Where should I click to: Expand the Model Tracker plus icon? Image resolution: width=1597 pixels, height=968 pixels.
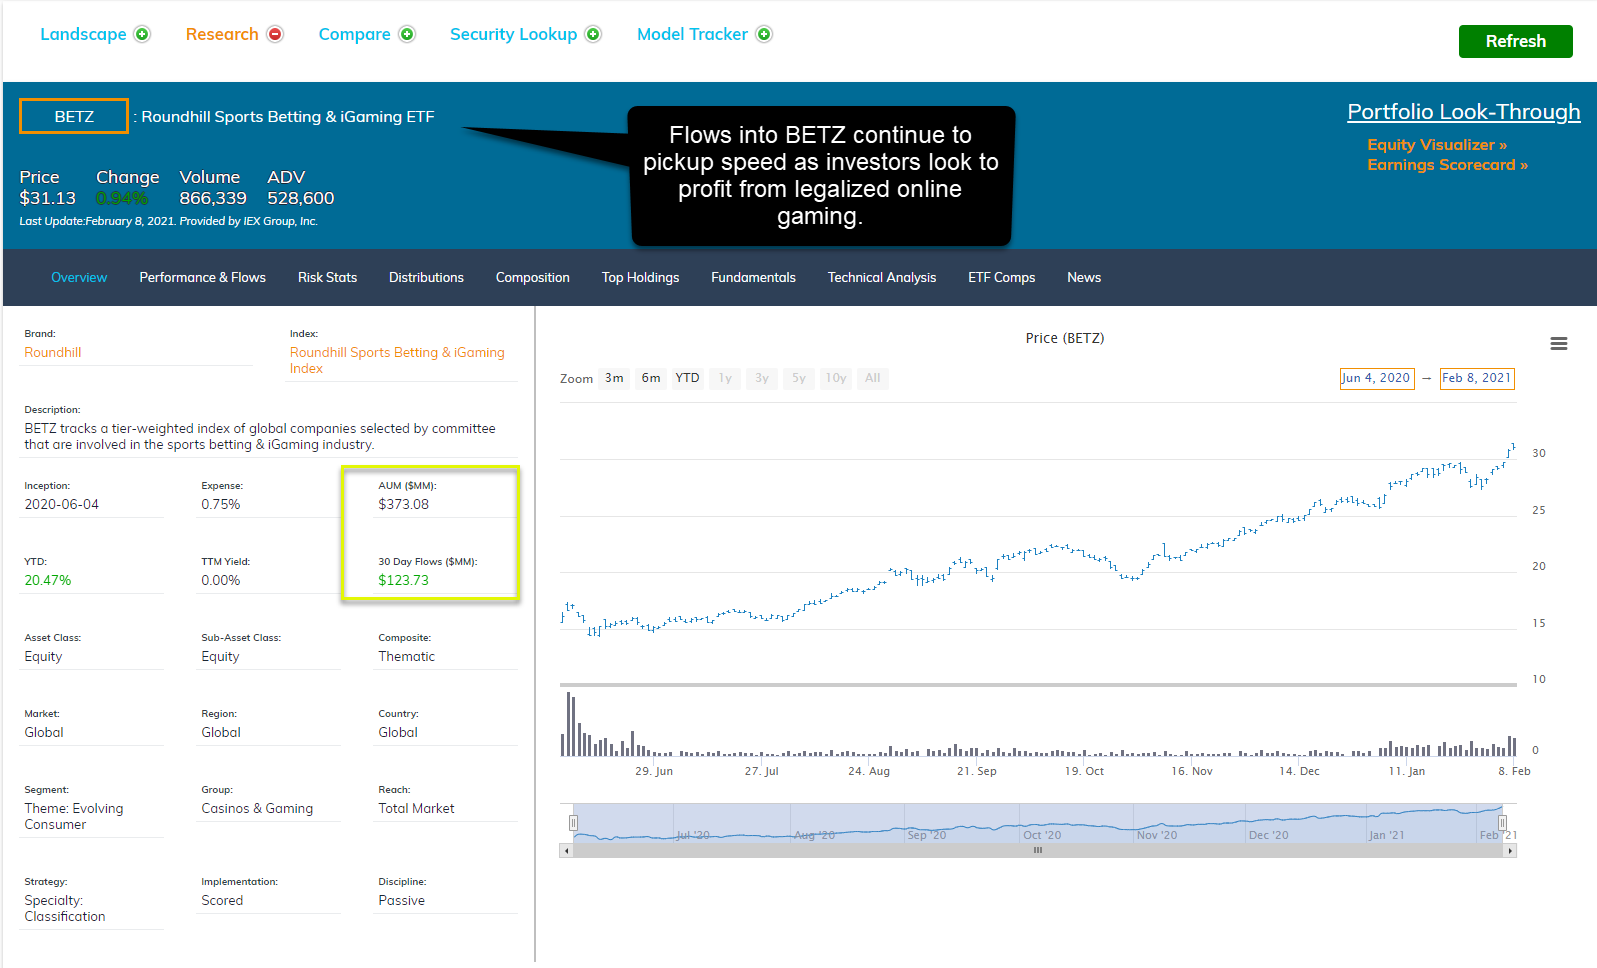pos(764,34)
